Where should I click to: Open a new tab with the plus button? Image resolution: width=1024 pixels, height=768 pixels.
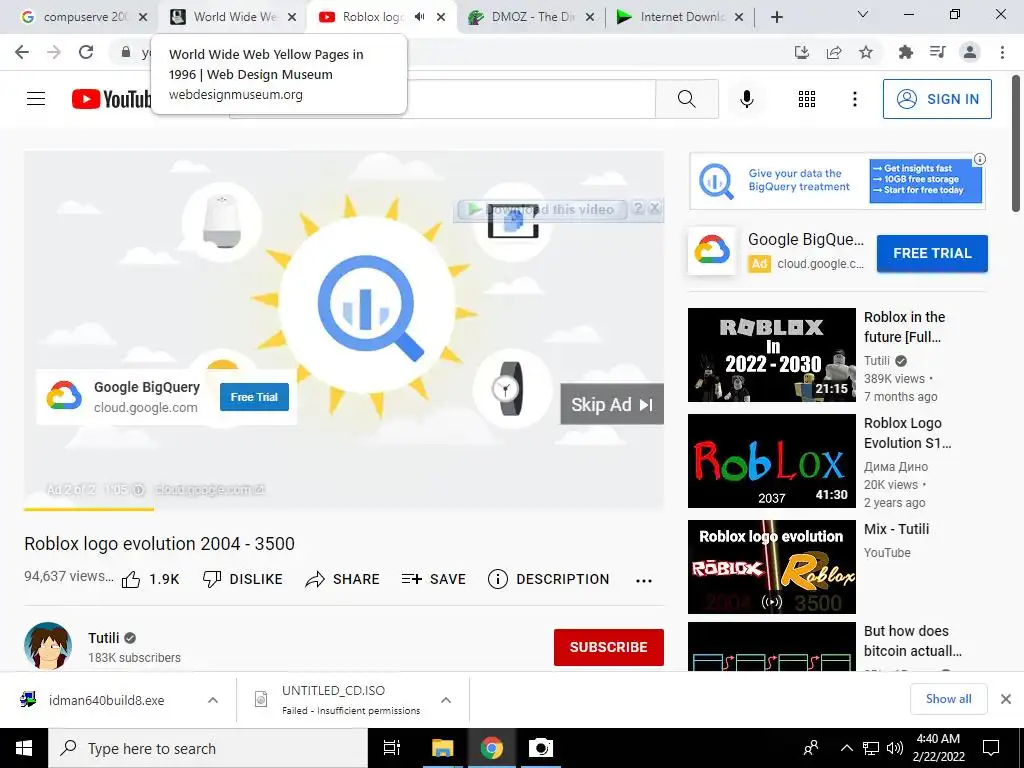[776, 17]
